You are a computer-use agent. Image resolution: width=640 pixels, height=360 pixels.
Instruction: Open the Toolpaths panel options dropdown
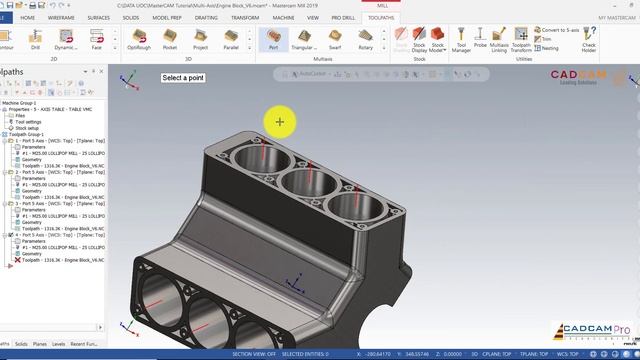(85, 71)
